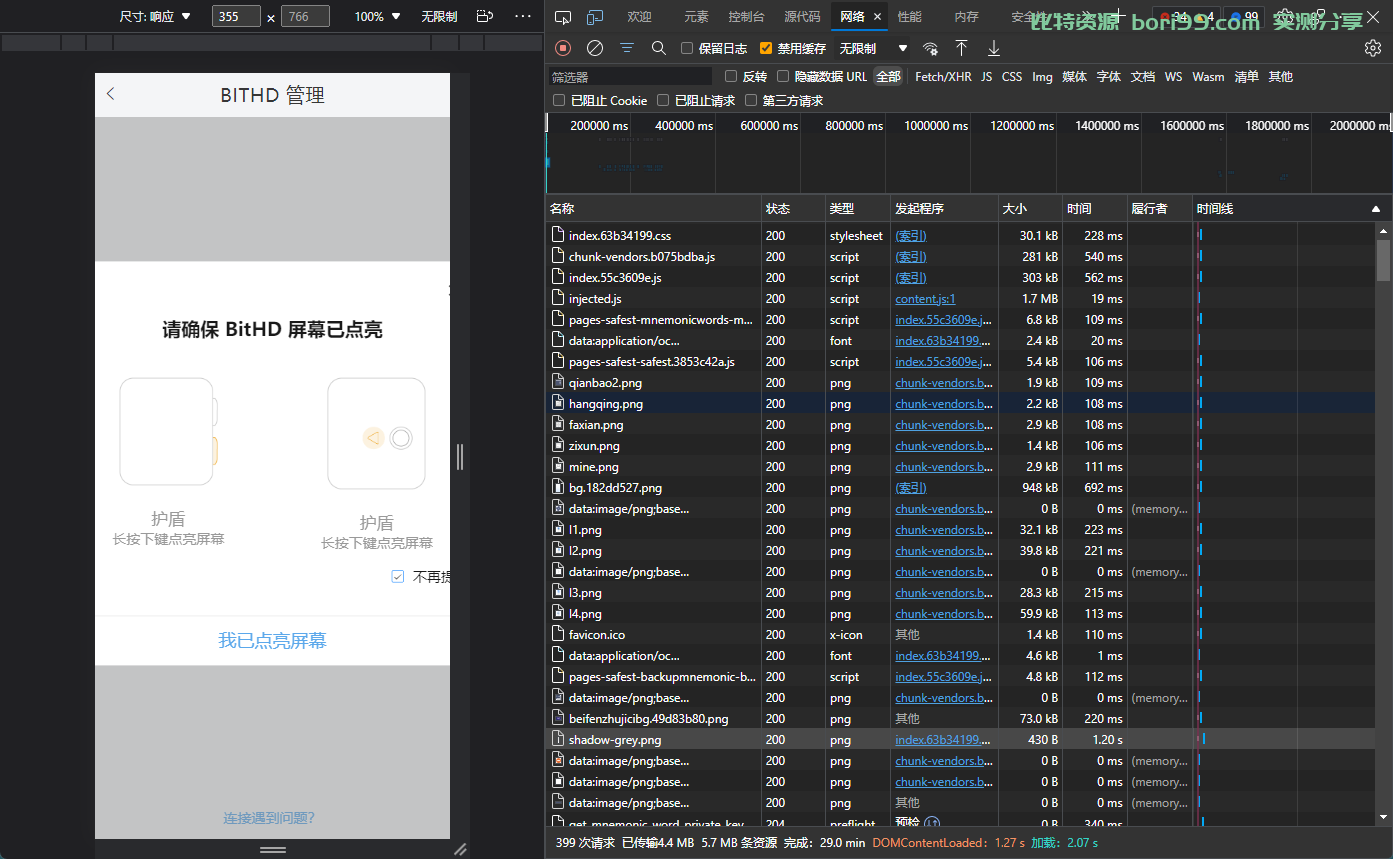The height and width of the screenshot is (859, 1393).
Task: Close the 网络 tab
Action: click(x=878, y=17)
